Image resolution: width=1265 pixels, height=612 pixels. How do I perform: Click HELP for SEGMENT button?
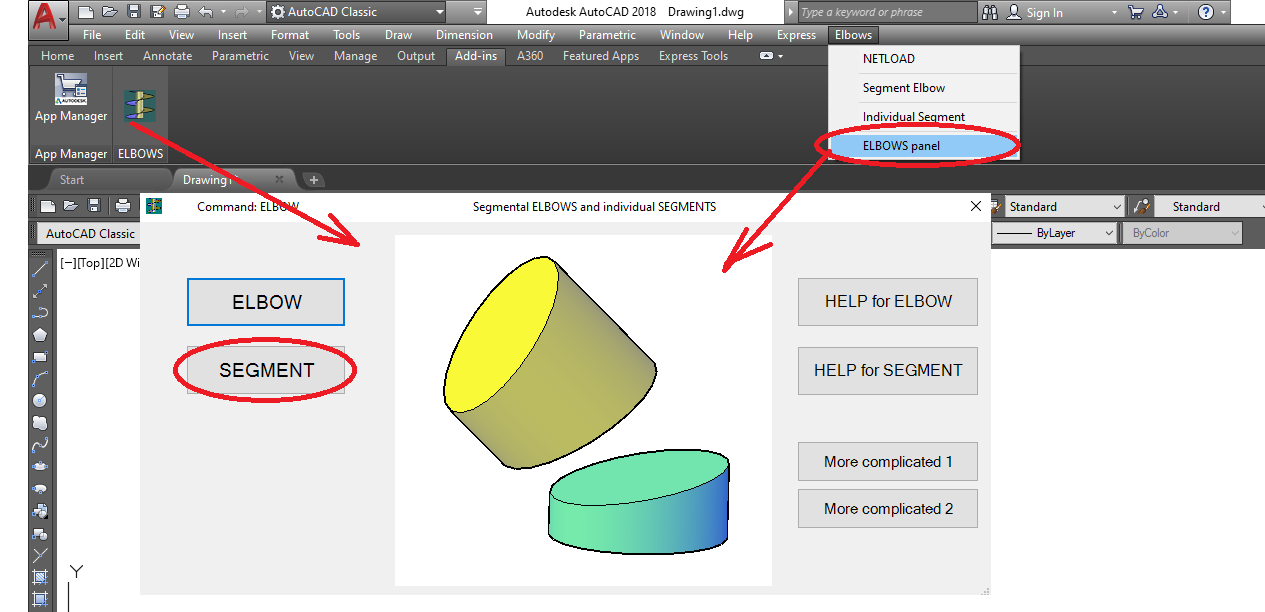click(x=888, y=370)
